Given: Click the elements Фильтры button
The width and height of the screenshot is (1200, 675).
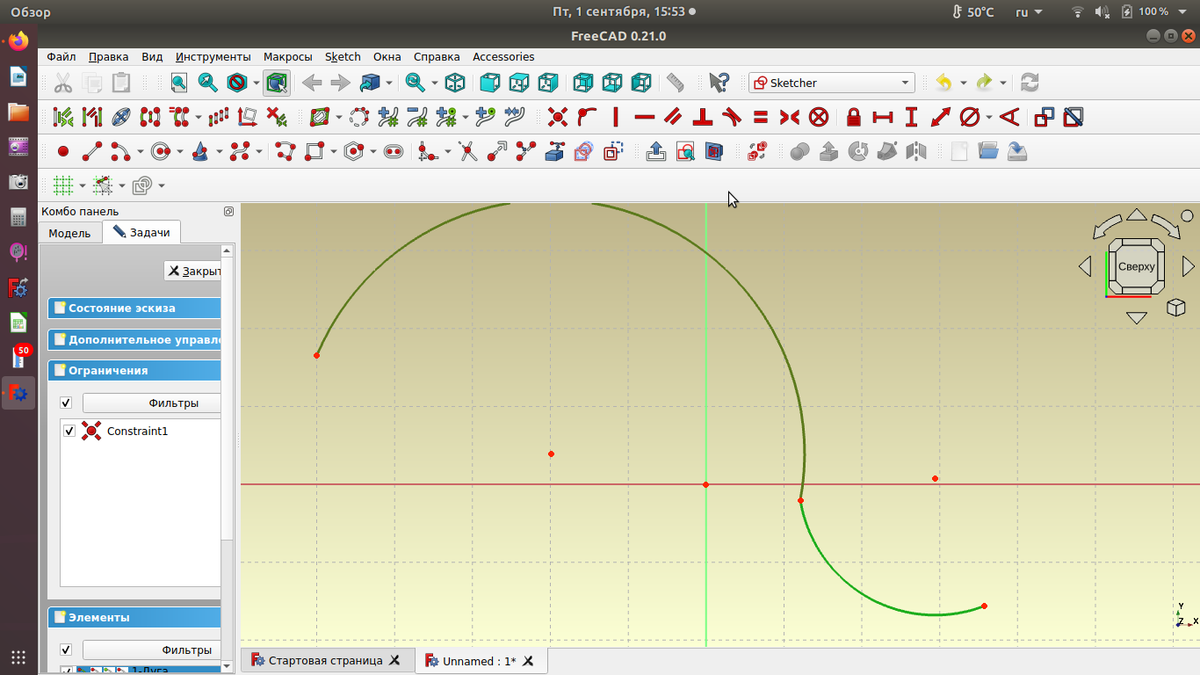Looking at the screenshot, I should 152,650.
